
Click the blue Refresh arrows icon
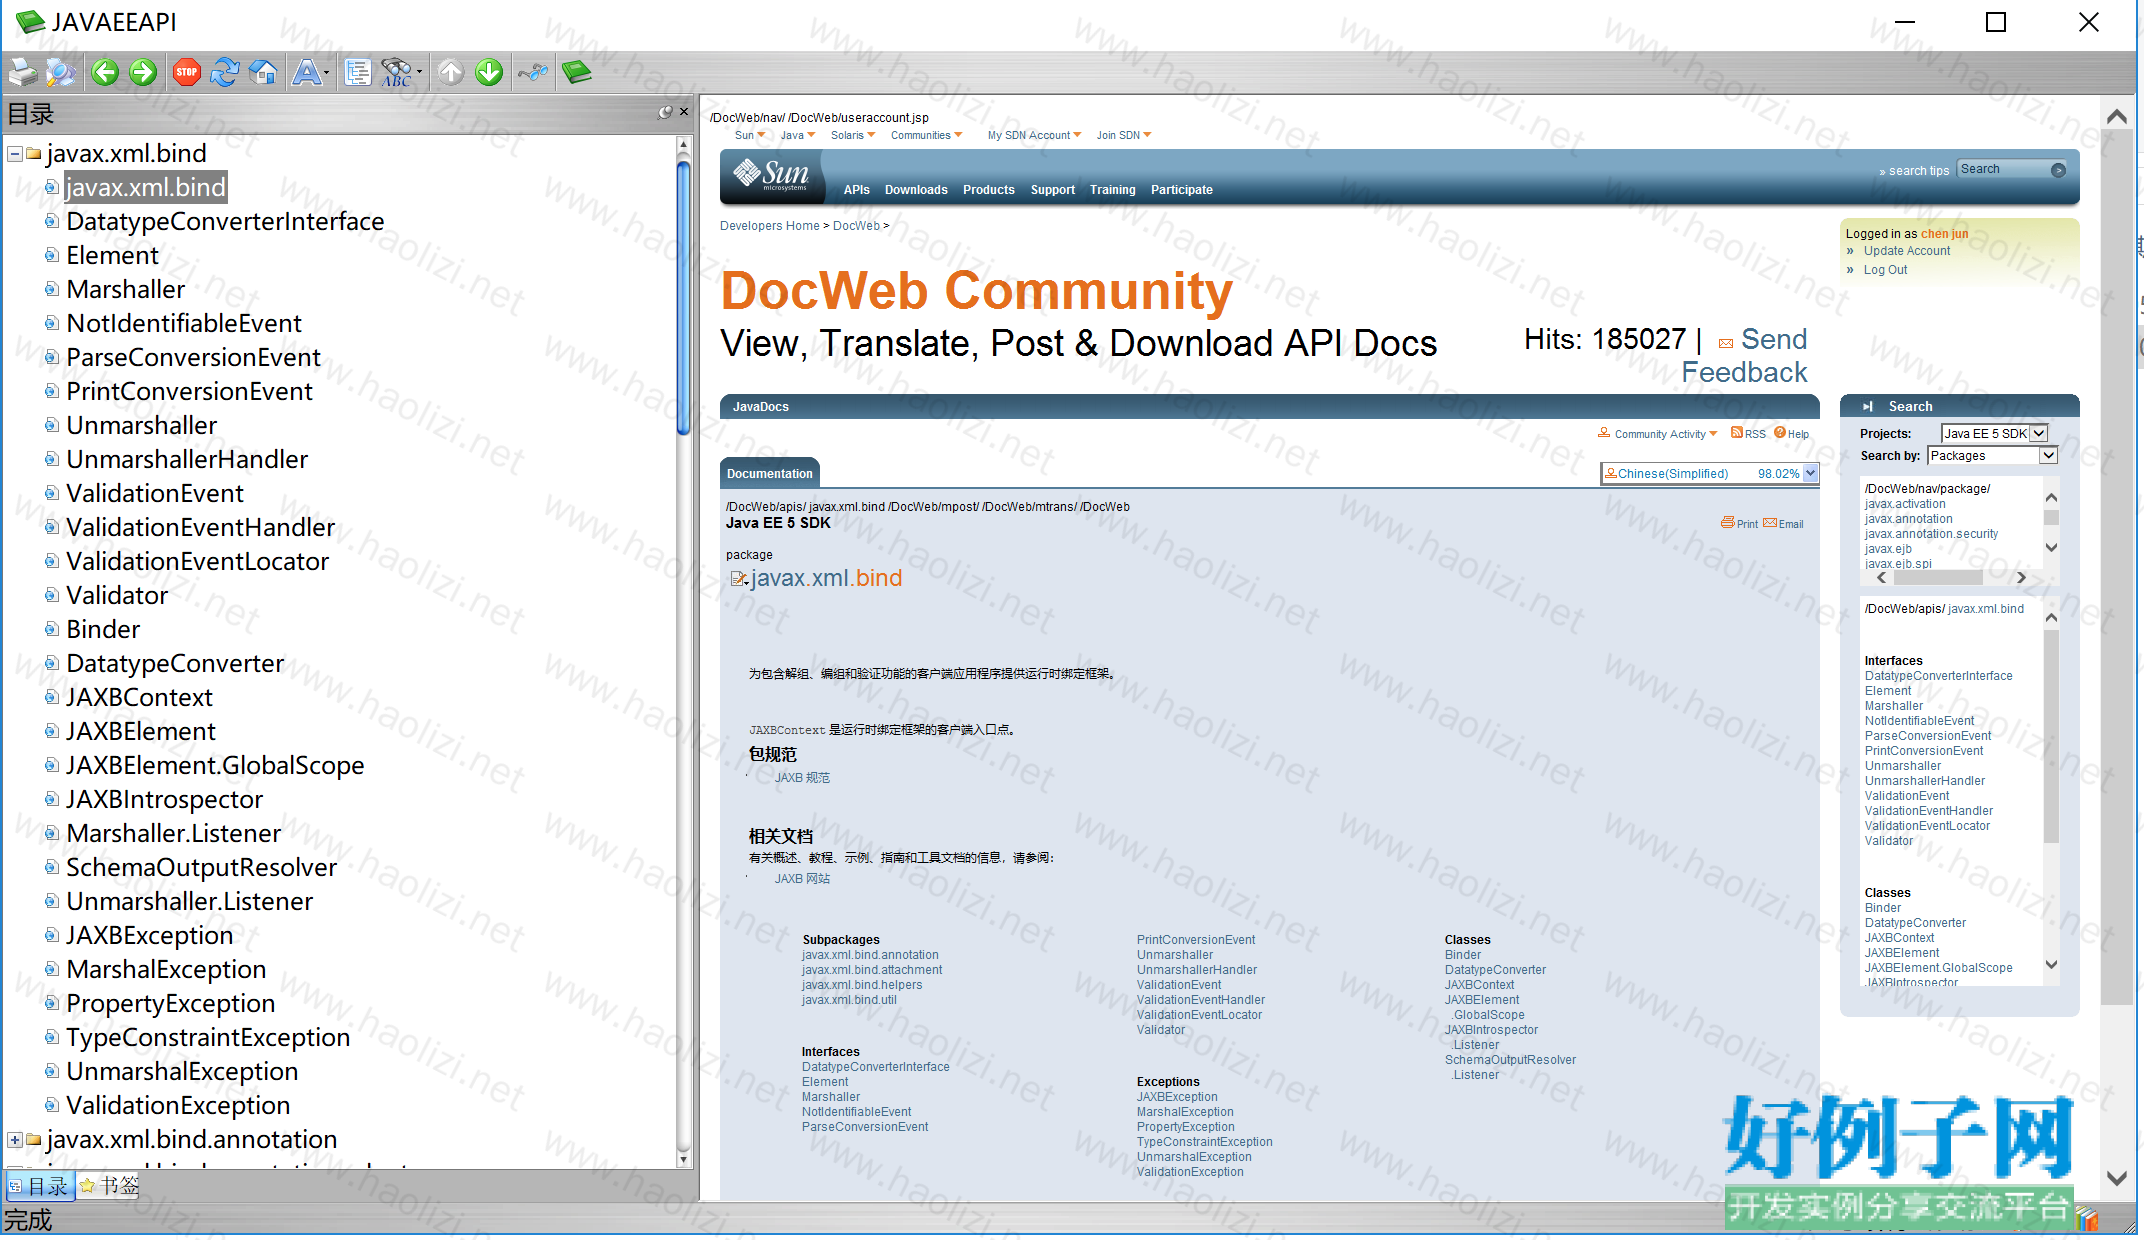(225, 72)
